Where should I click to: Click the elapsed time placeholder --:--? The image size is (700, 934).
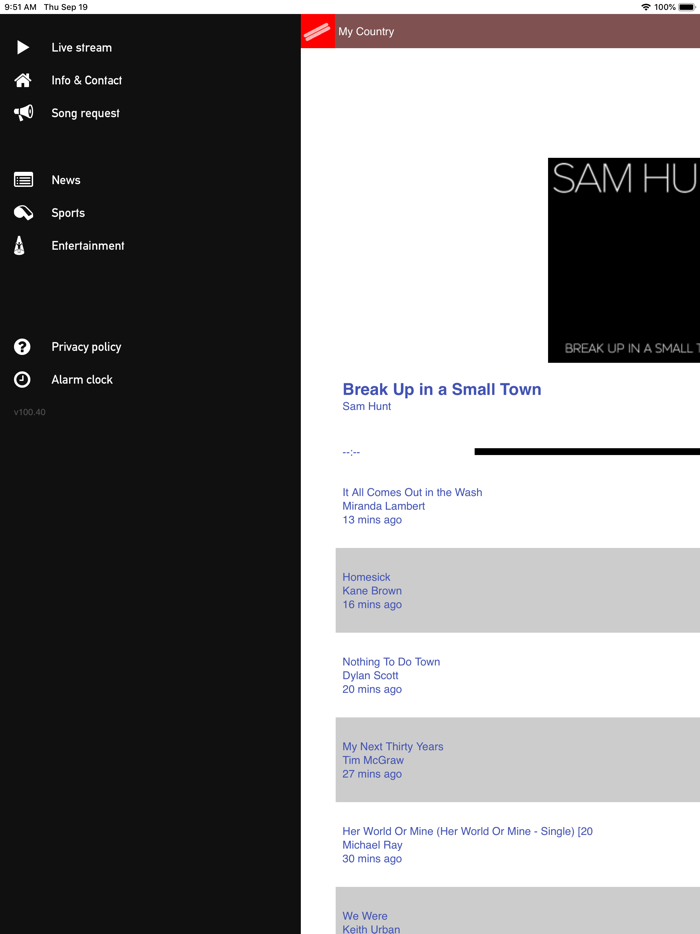351,452
